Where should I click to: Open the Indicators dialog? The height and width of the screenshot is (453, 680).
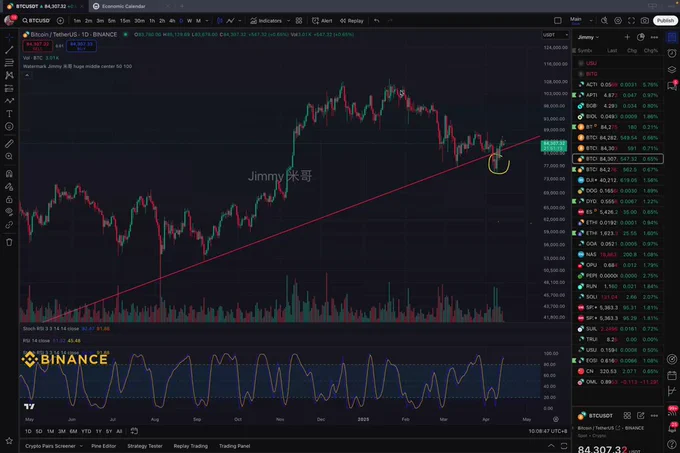(266, 20)
